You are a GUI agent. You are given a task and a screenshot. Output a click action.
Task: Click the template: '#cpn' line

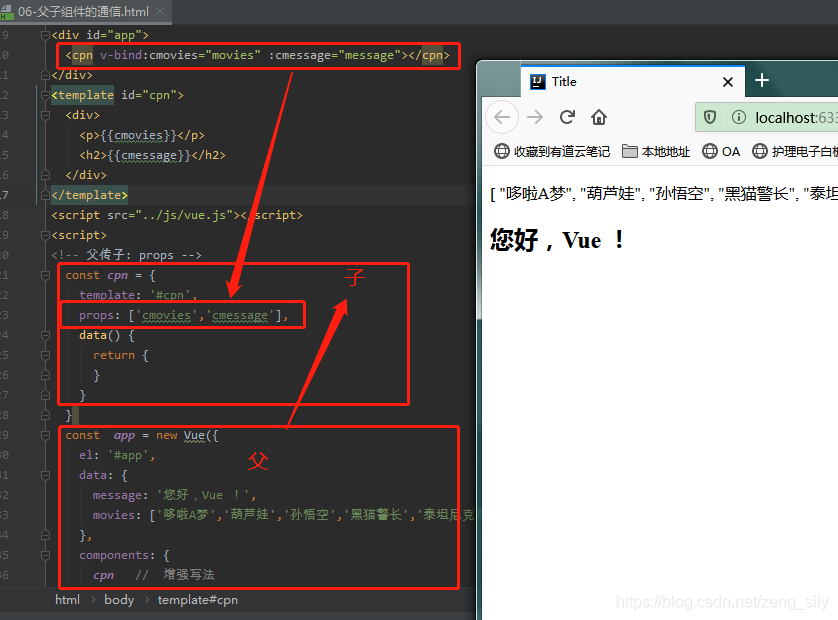138,295
